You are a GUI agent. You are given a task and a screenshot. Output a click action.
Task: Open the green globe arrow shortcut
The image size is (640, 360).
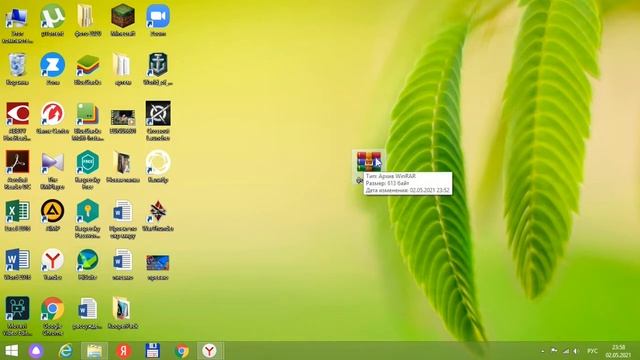coord(87,260)
